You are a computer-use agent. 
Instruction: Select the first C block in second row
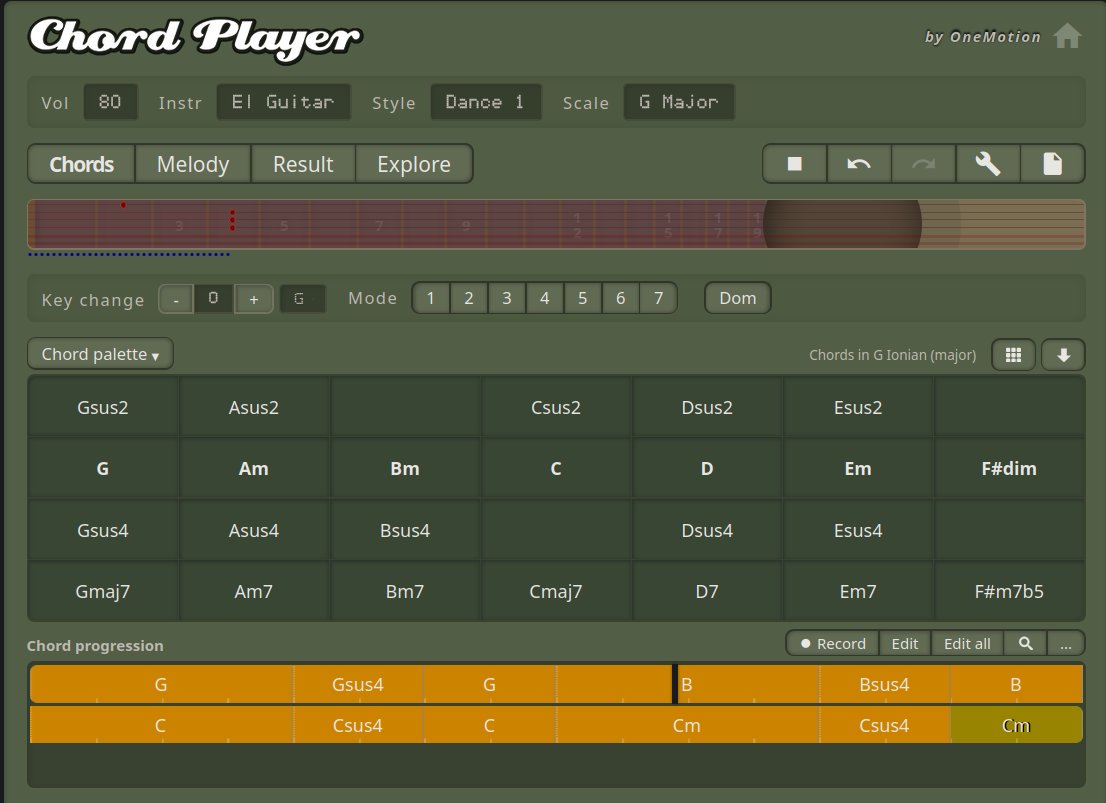pos(161,725)
